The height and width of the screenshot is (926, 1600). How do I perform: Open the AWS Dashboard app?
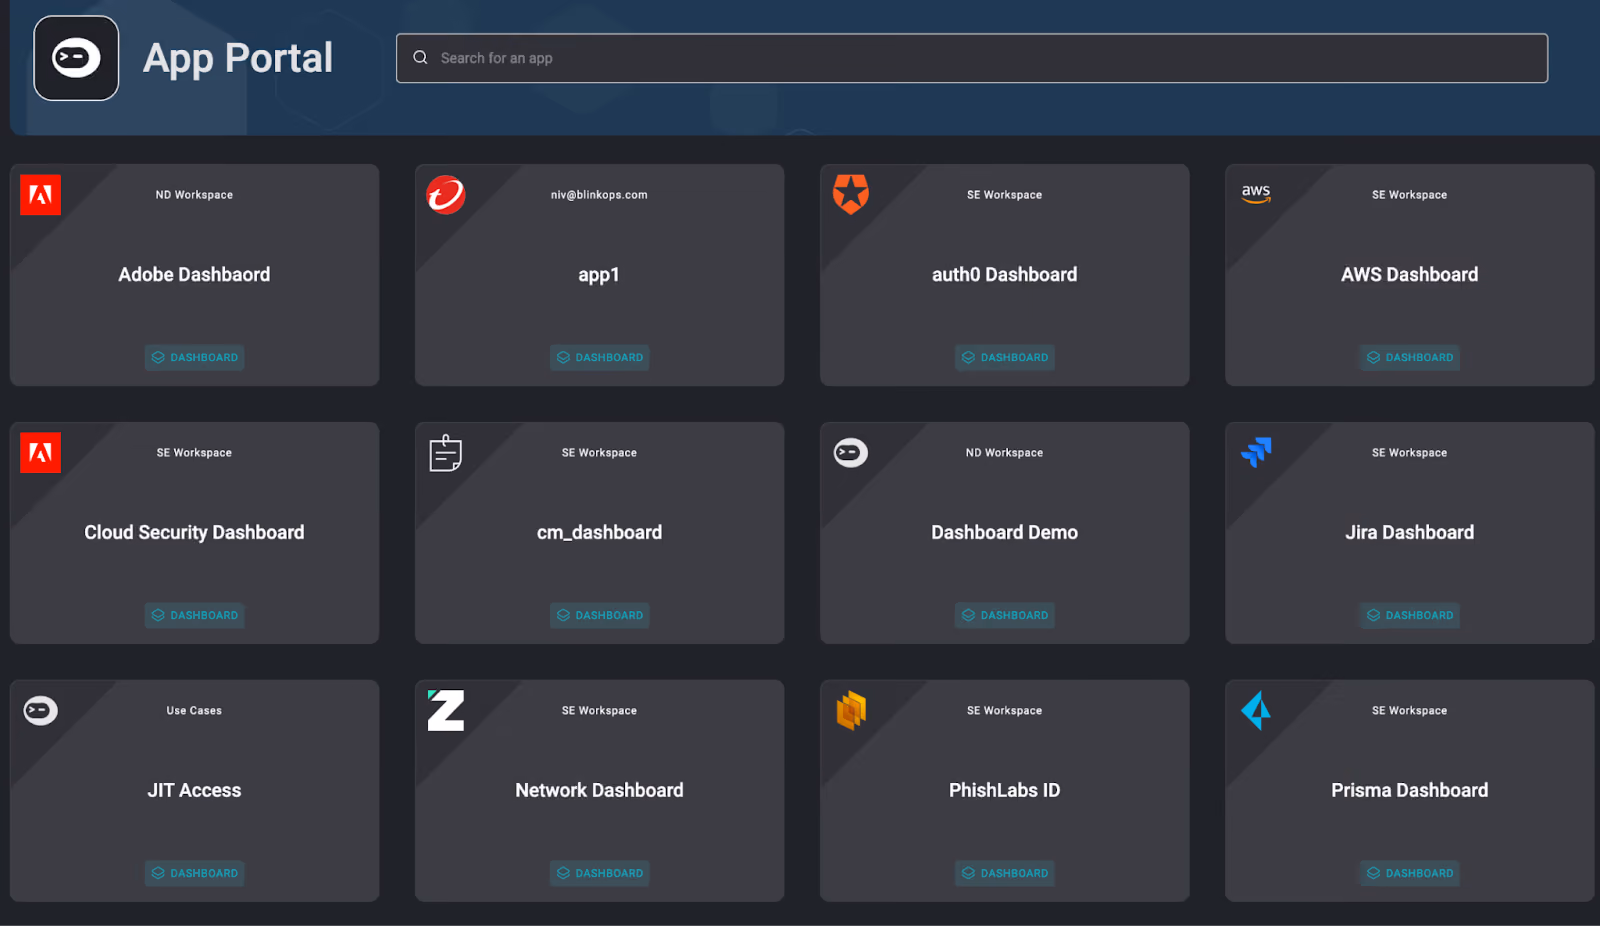tap(1409, 275)
